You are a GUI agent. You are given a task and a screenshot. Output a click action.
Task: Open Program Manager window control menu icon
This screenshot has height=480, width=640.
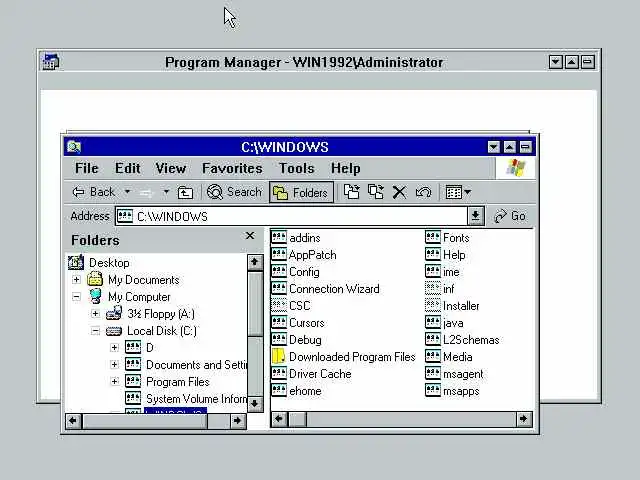(51, 62)
